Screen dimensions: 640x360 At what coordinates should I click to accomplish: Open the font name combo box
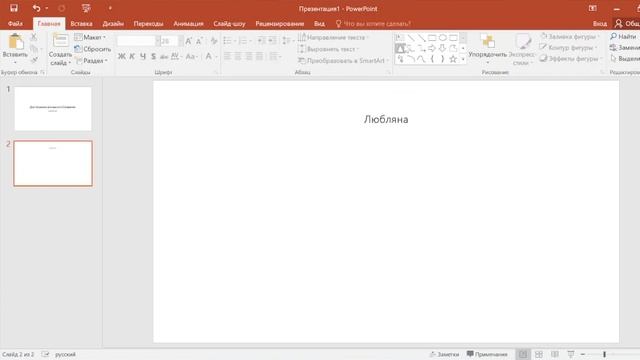[138, 41]
